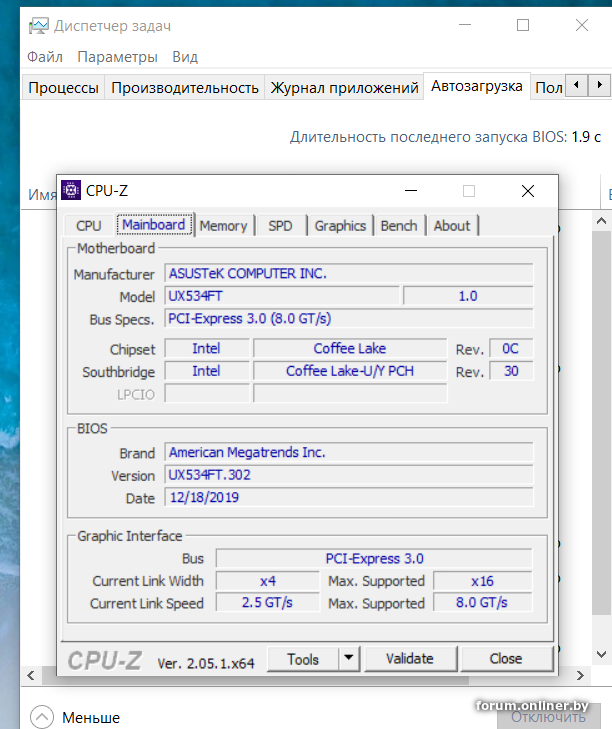
Task: Click the Current Link Width field x4
Action: [268, 581]
